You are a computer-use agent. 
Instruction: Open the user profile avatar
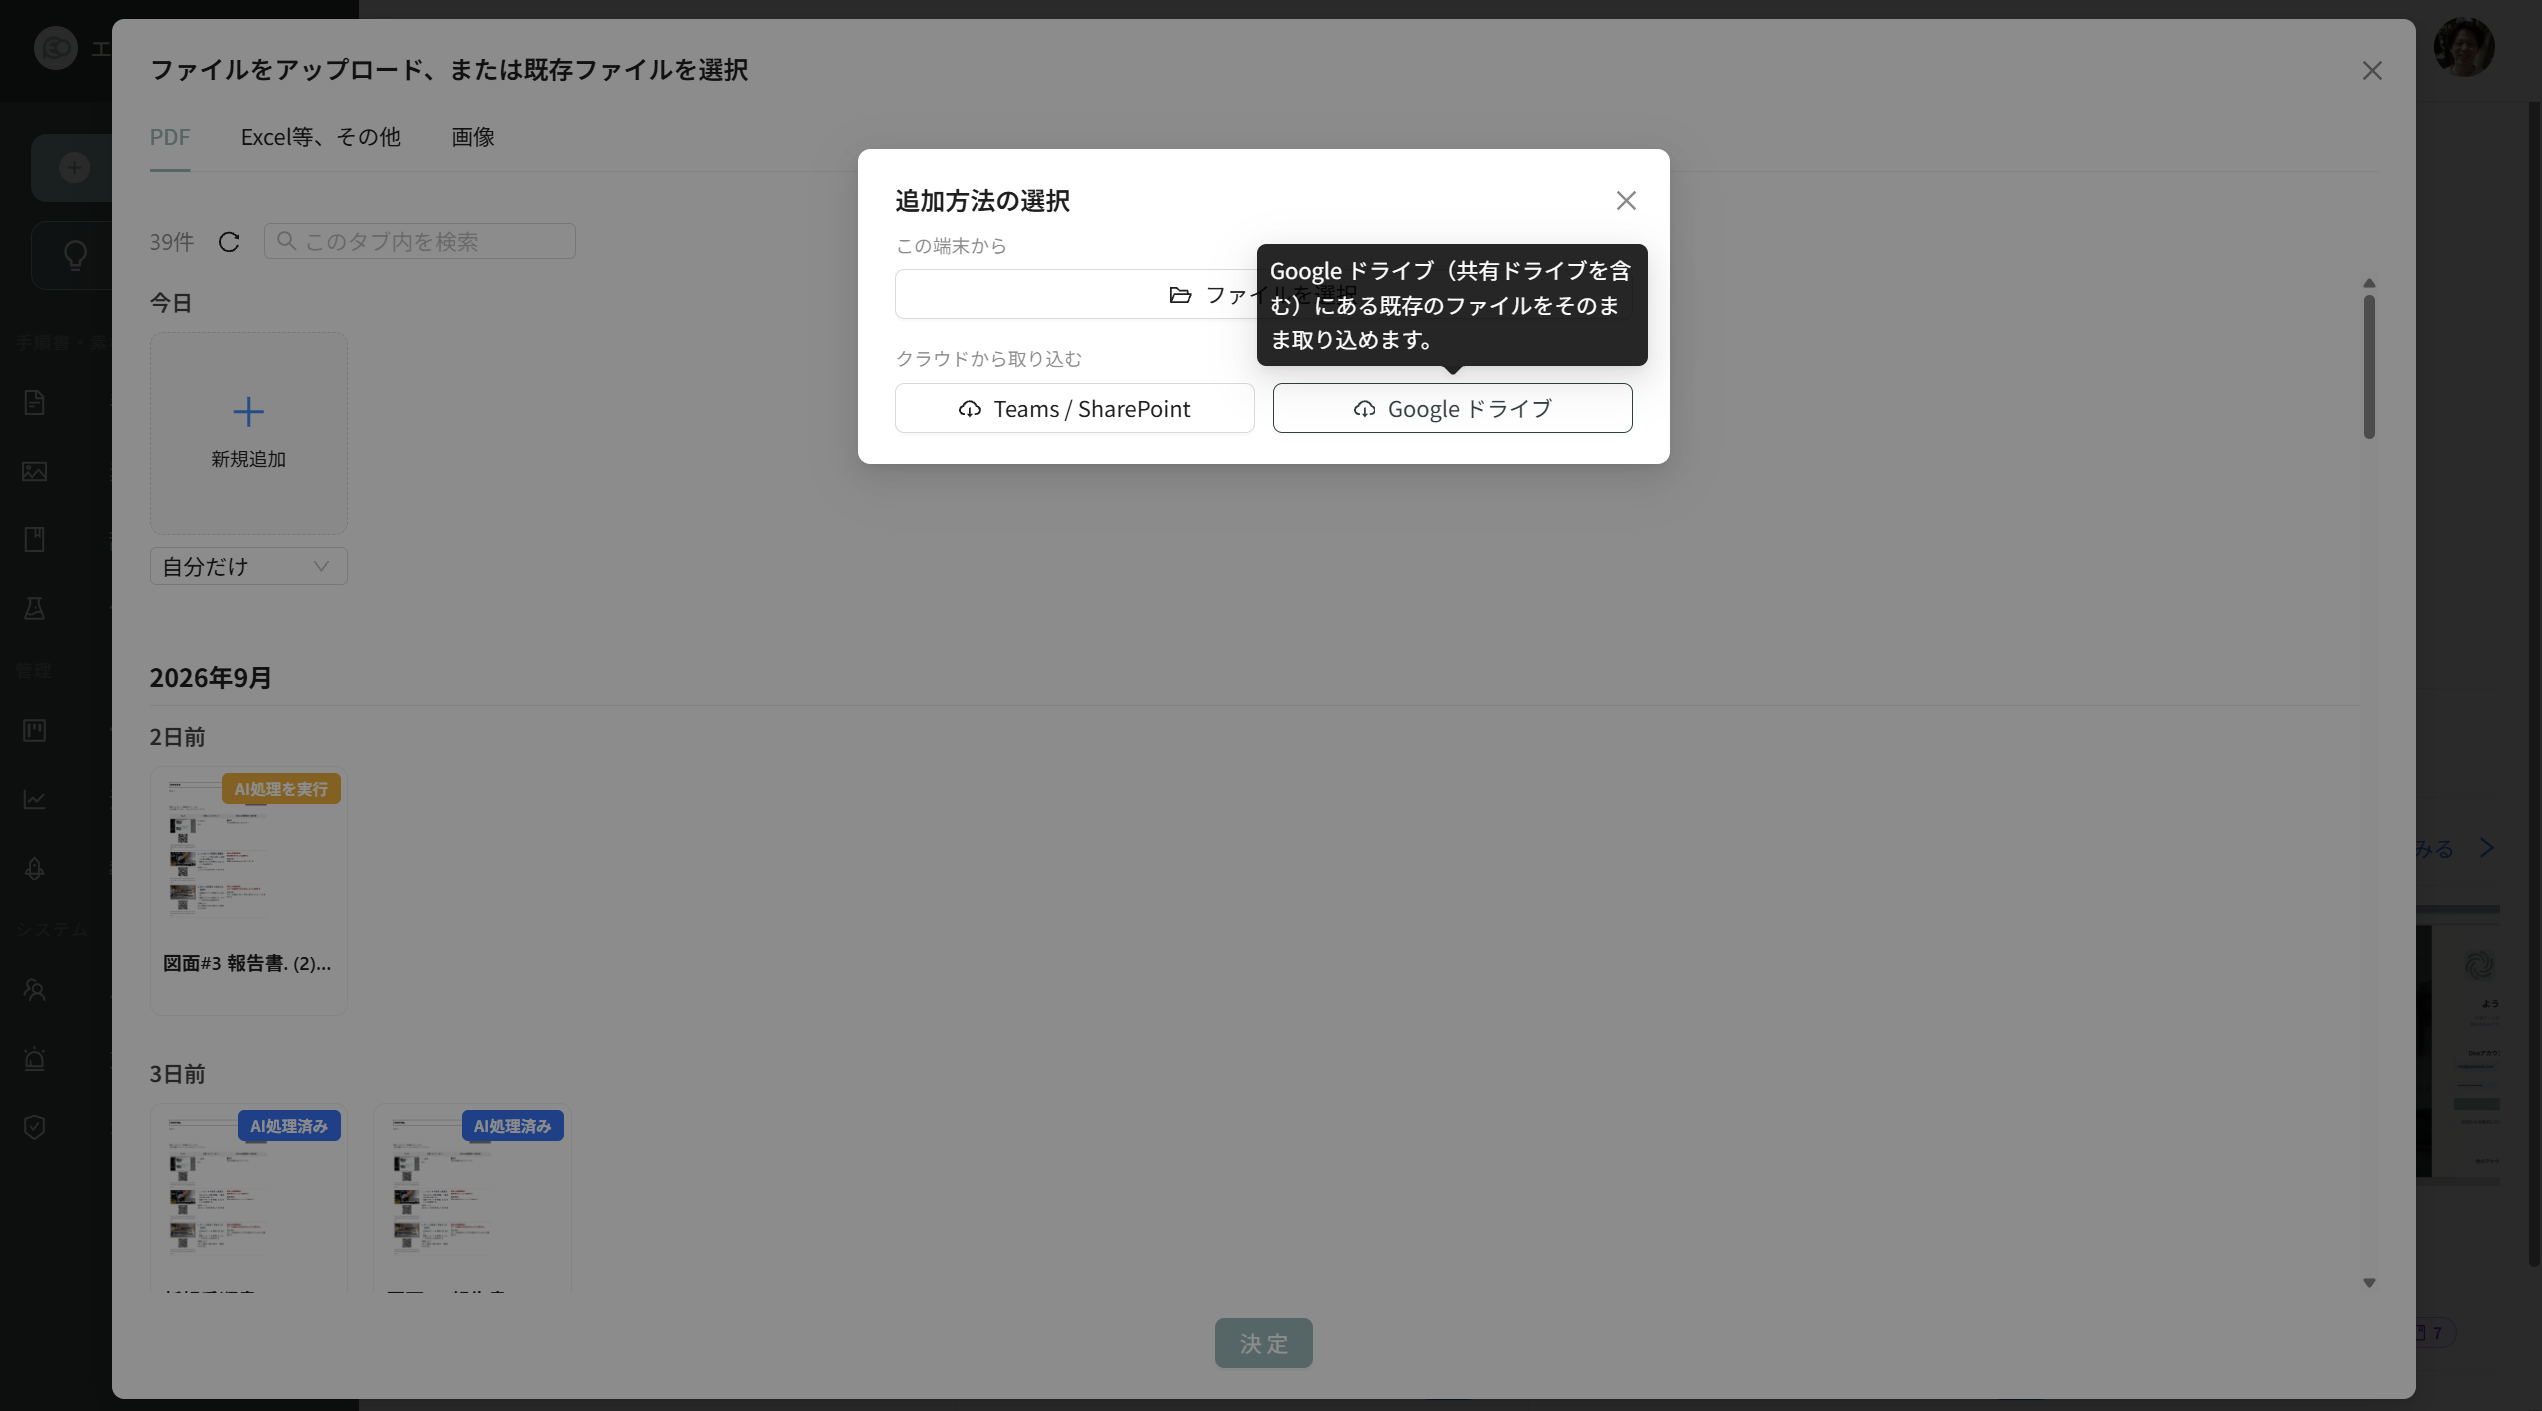pyautogui.click(x=2464, y=47)
